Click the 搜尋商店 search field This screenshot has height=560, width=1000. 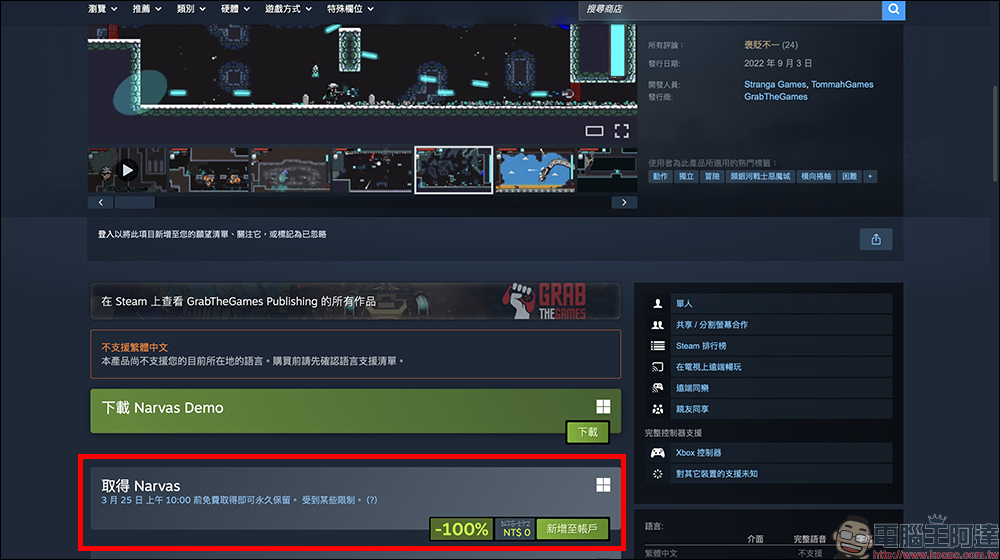(730, 10)
